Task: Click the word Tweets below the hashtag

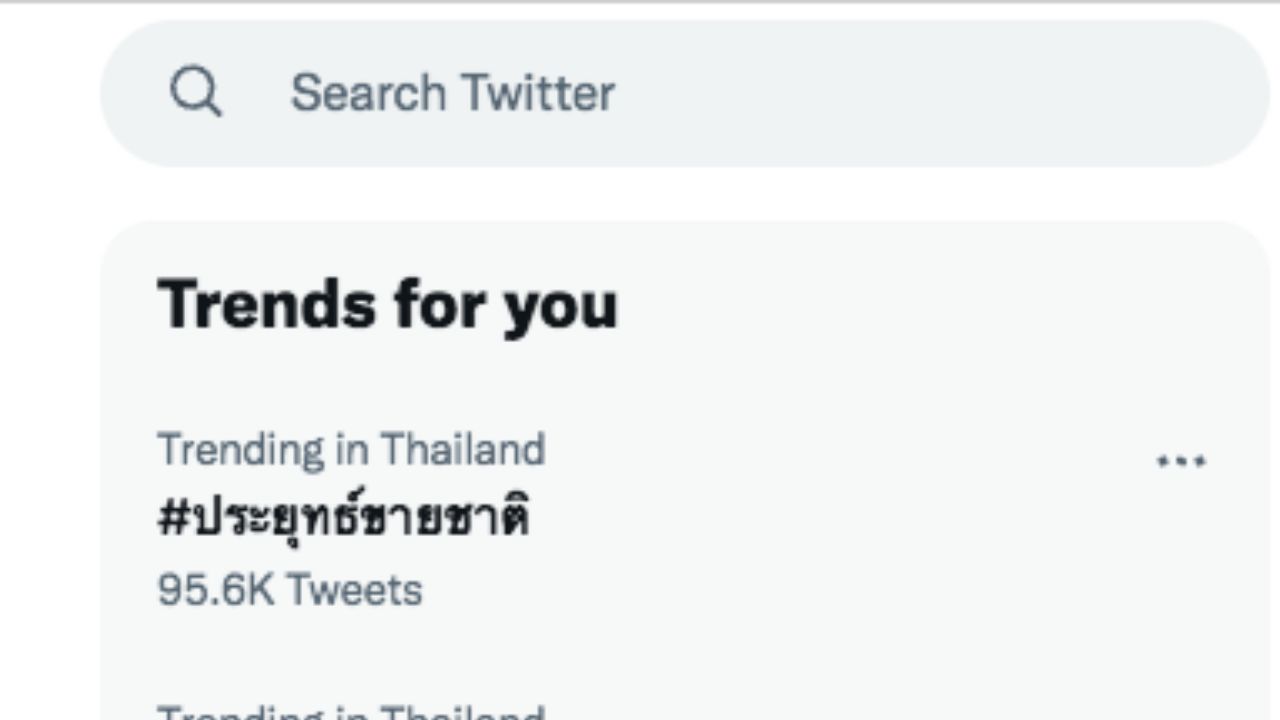Action: click(x=355, y=590)
